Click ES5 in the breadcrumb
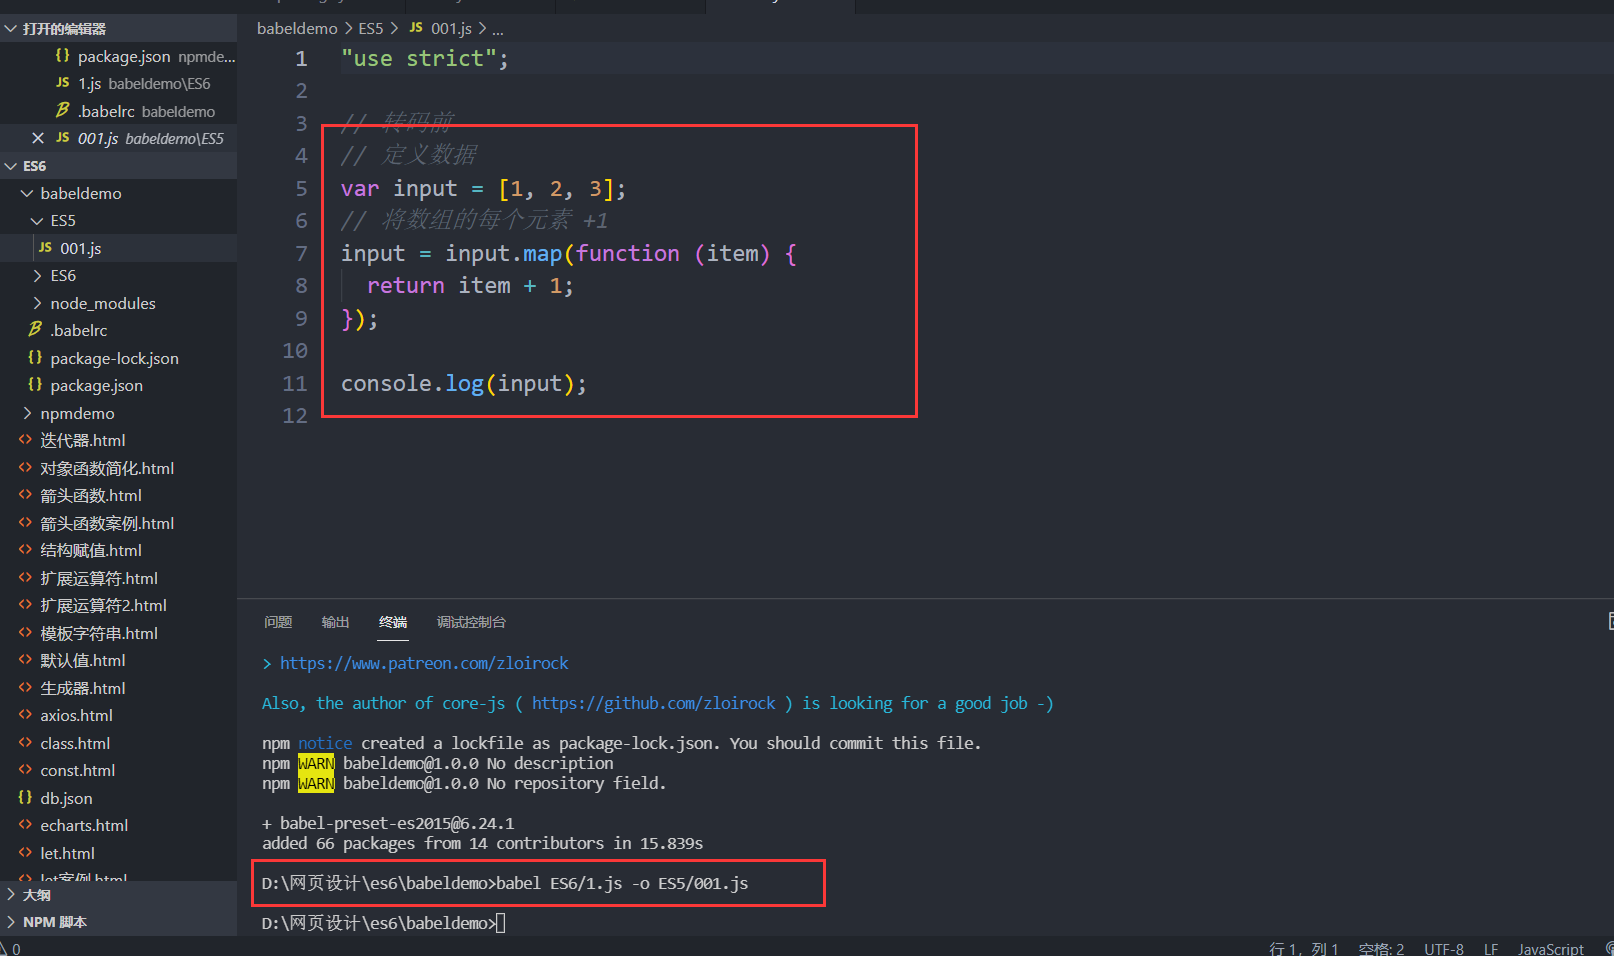1614x956 pixels. point(371,28)
